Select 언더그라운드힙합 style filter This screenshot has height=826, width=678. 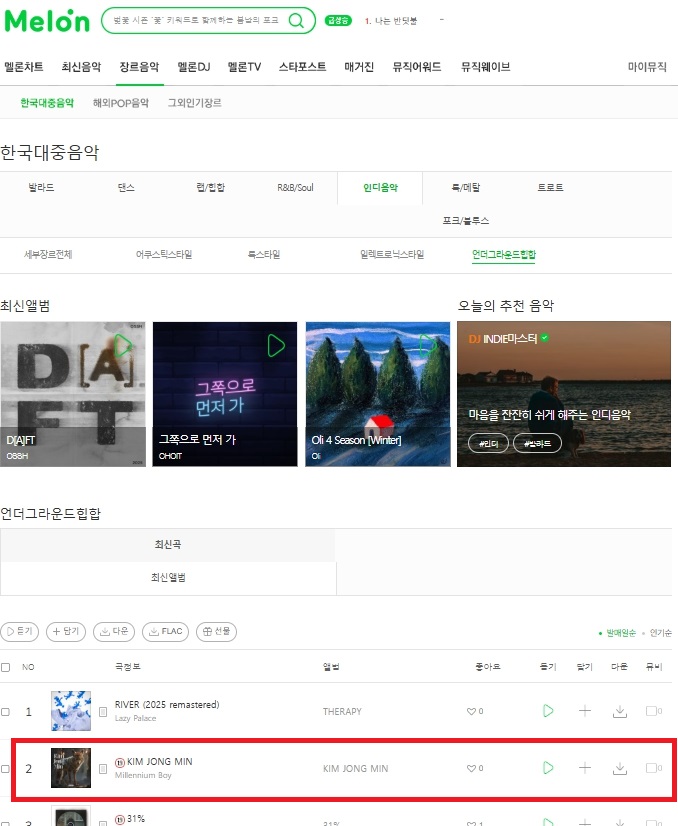click(x=504, y=254)
